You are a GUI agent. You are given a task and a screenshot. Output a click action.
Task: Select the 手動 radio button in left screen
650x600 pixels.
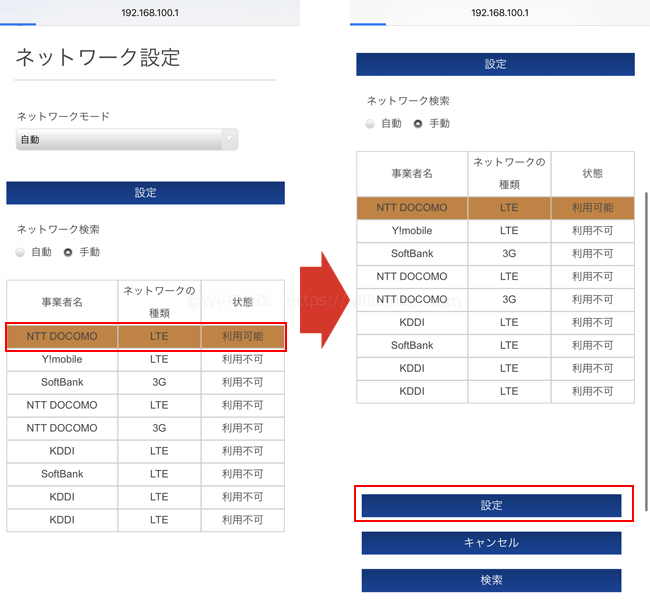coord(68,252)
